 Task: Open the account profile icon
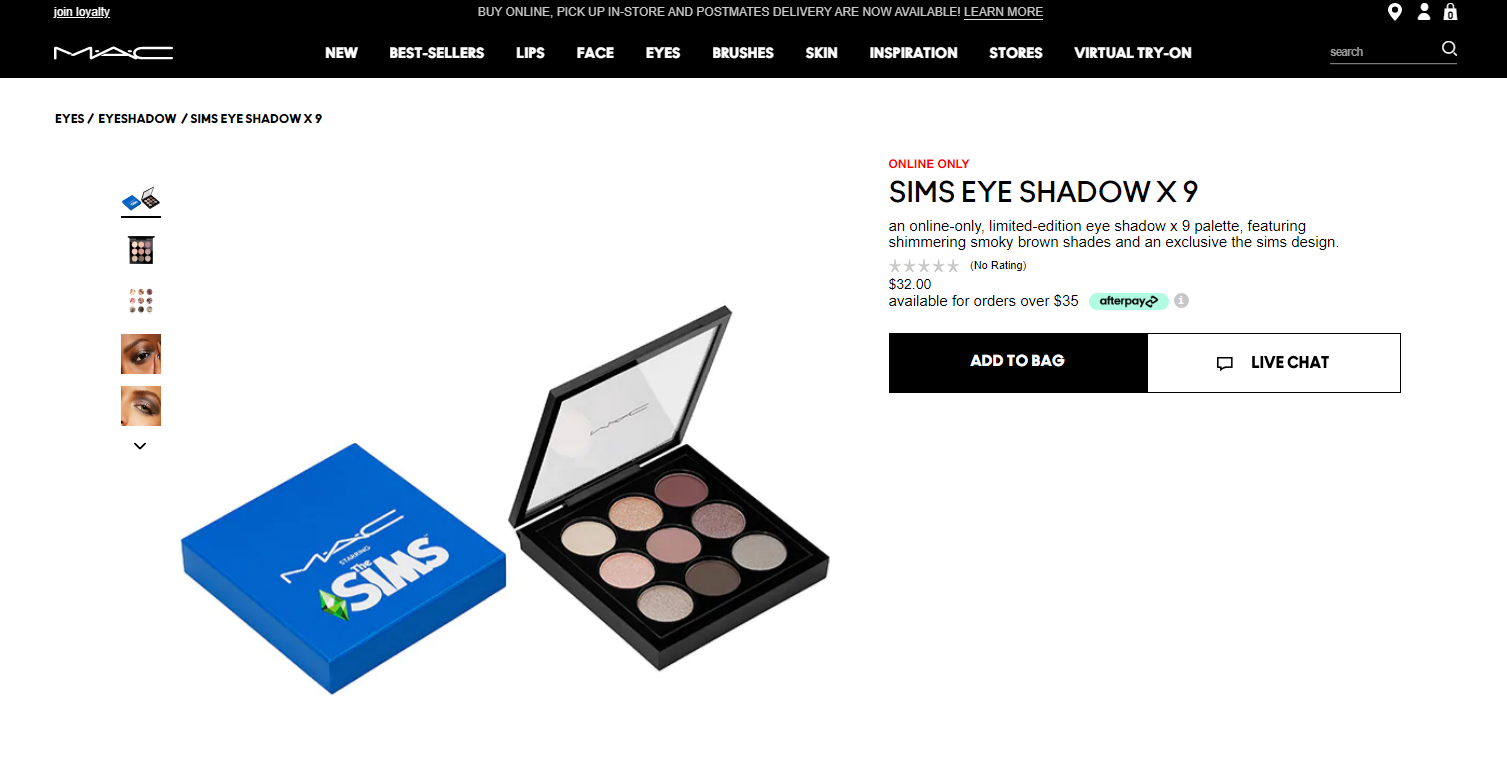(1424, 12)
